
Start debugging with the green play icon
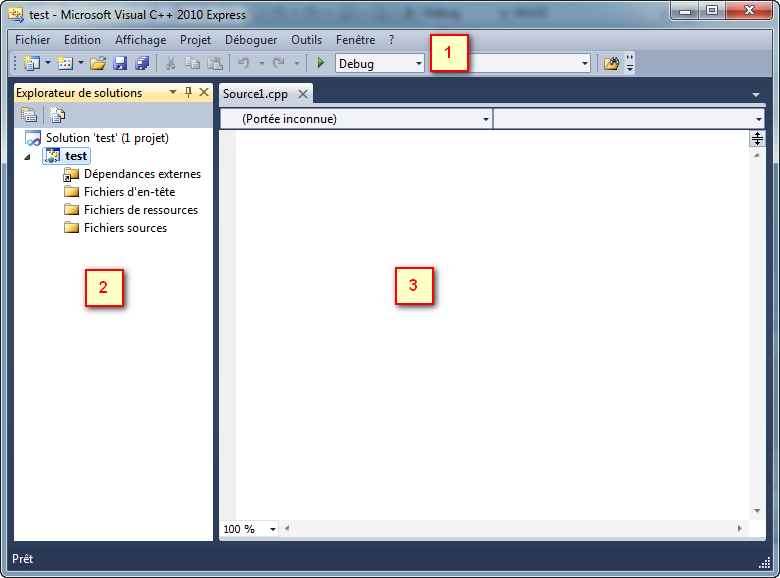[x=321, y=63]
